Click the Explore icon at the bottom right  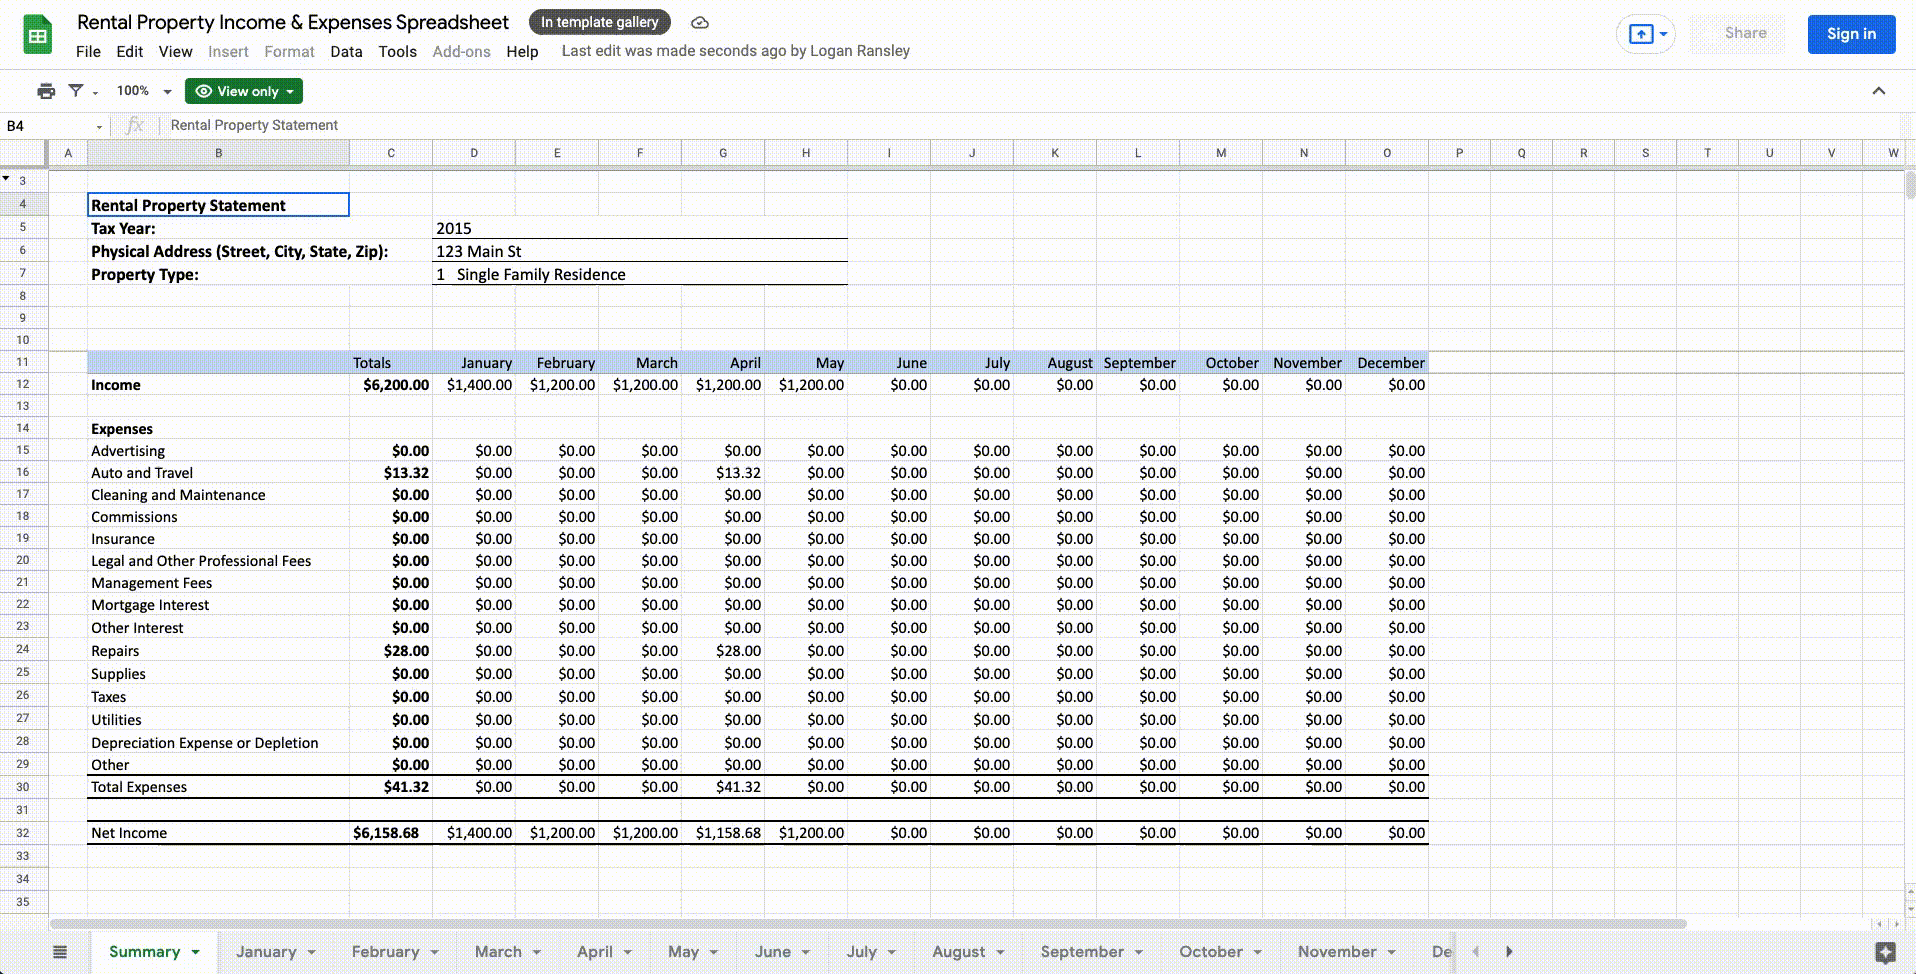pos(1885,952)
